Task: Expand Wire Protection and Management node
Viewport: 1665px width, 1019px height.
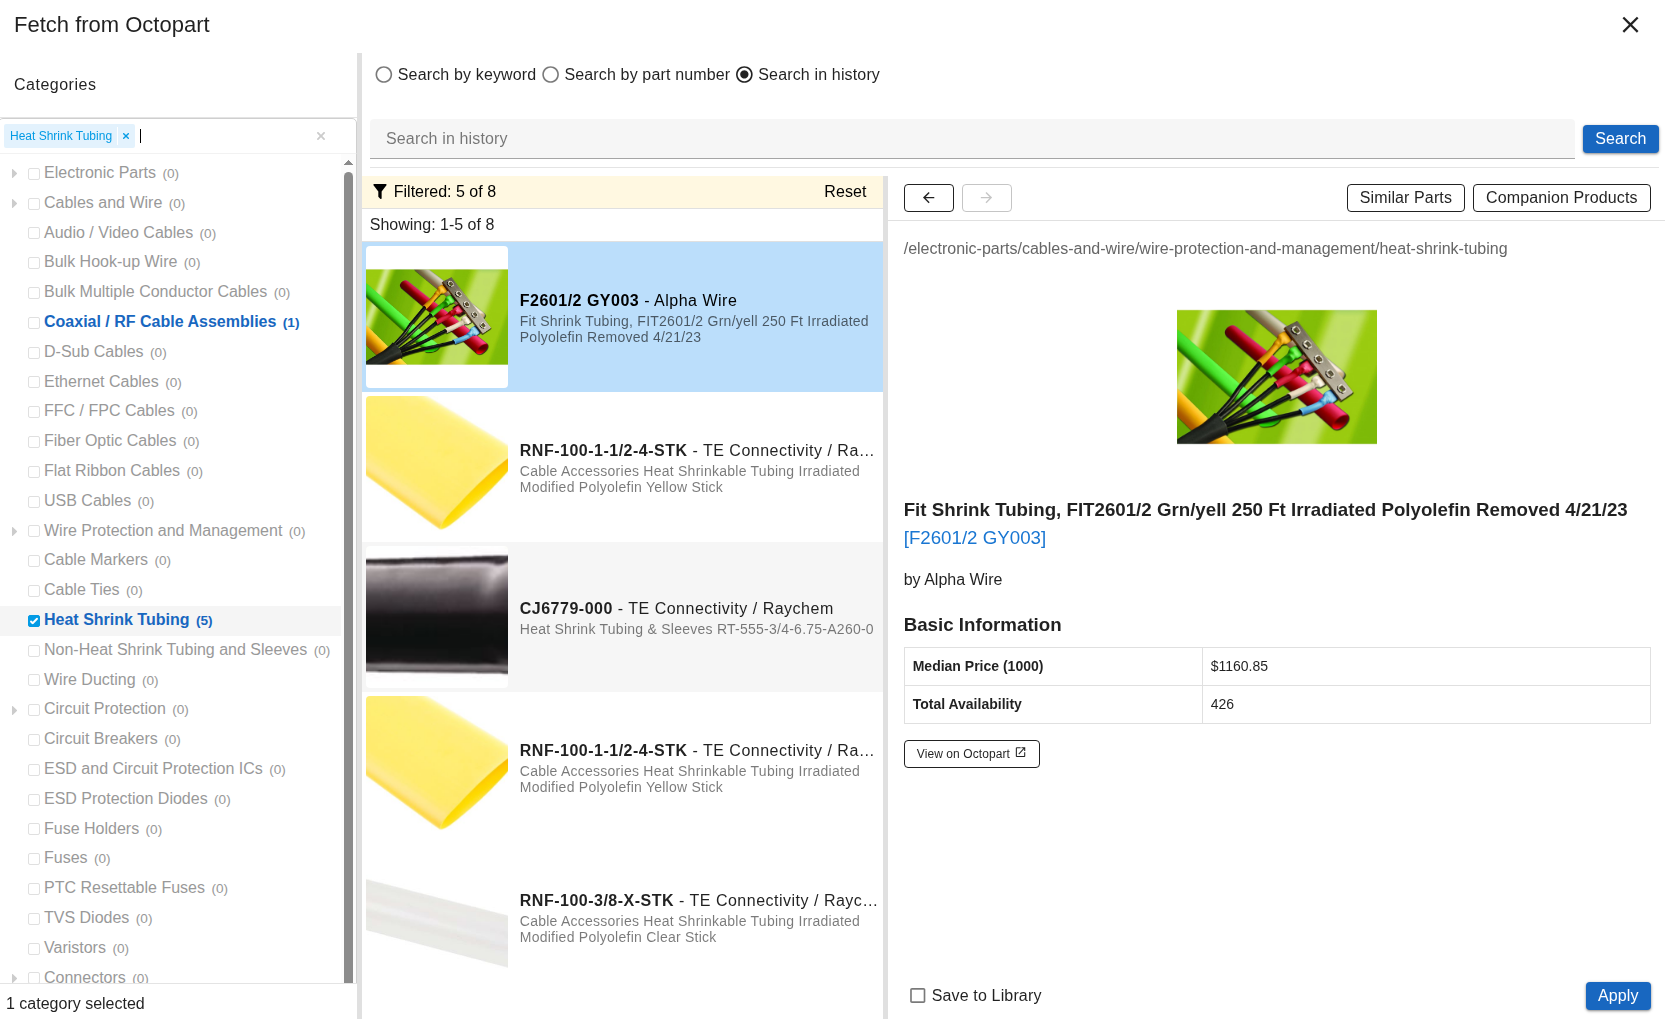Action: [x=14, y=532]
